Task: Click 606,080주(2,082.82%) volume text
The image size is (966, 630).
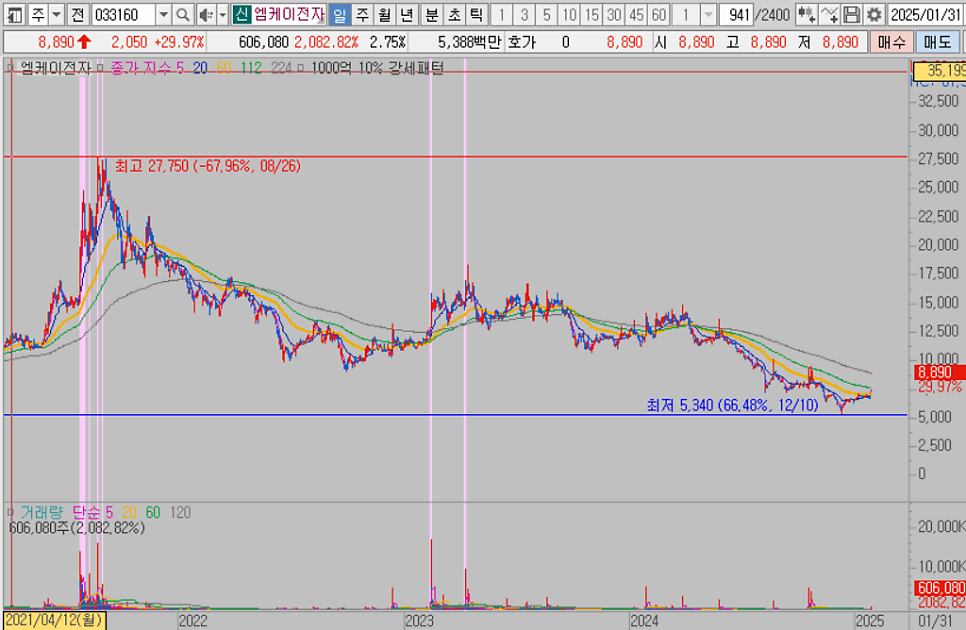Action: [x=76, y=528]
